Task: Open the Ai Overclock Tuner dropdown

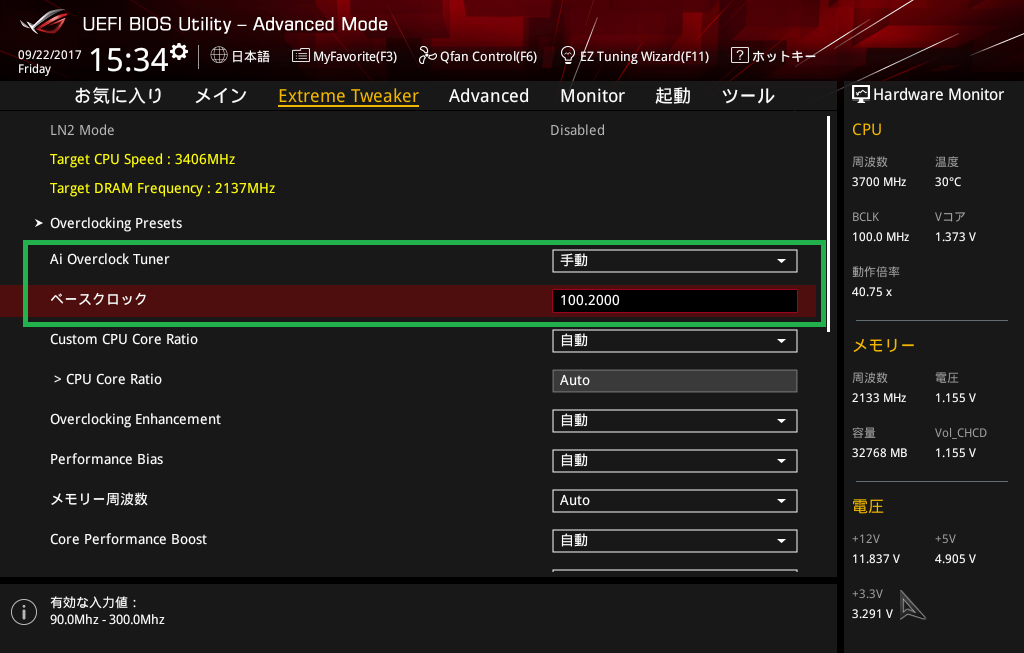Action: [x=675, y=261]
